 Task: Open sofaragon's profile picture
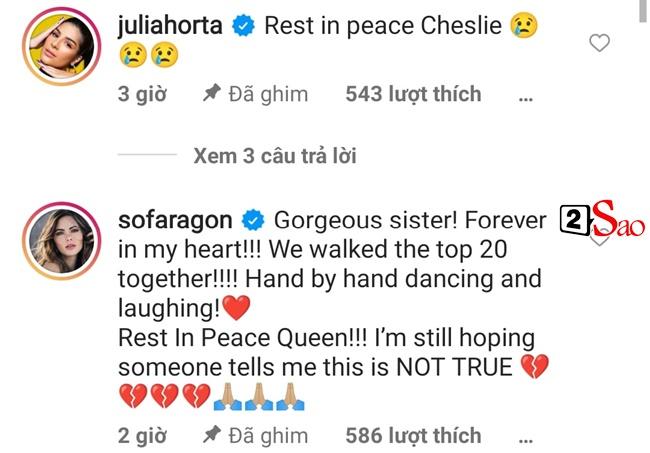(x=62, y=241)
